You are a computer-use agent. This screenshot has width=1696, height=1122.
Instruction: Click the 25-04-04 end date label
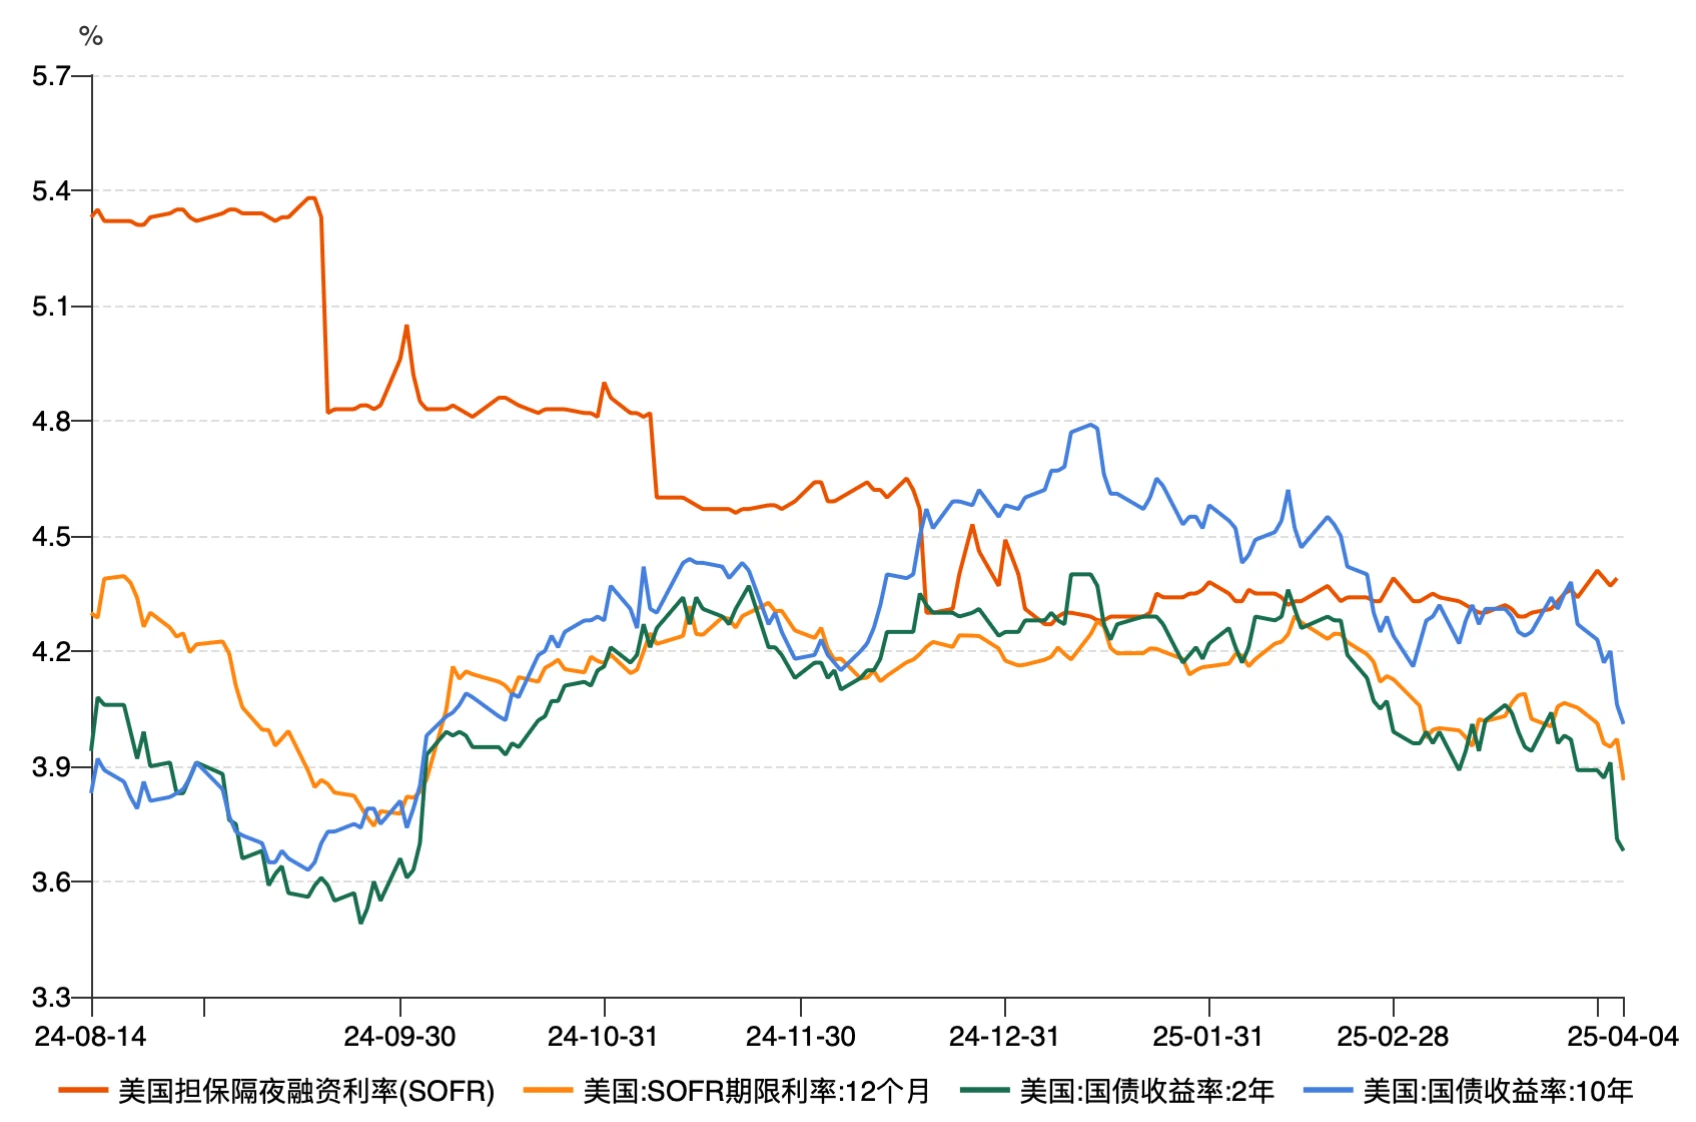tap(1622, 1036)
